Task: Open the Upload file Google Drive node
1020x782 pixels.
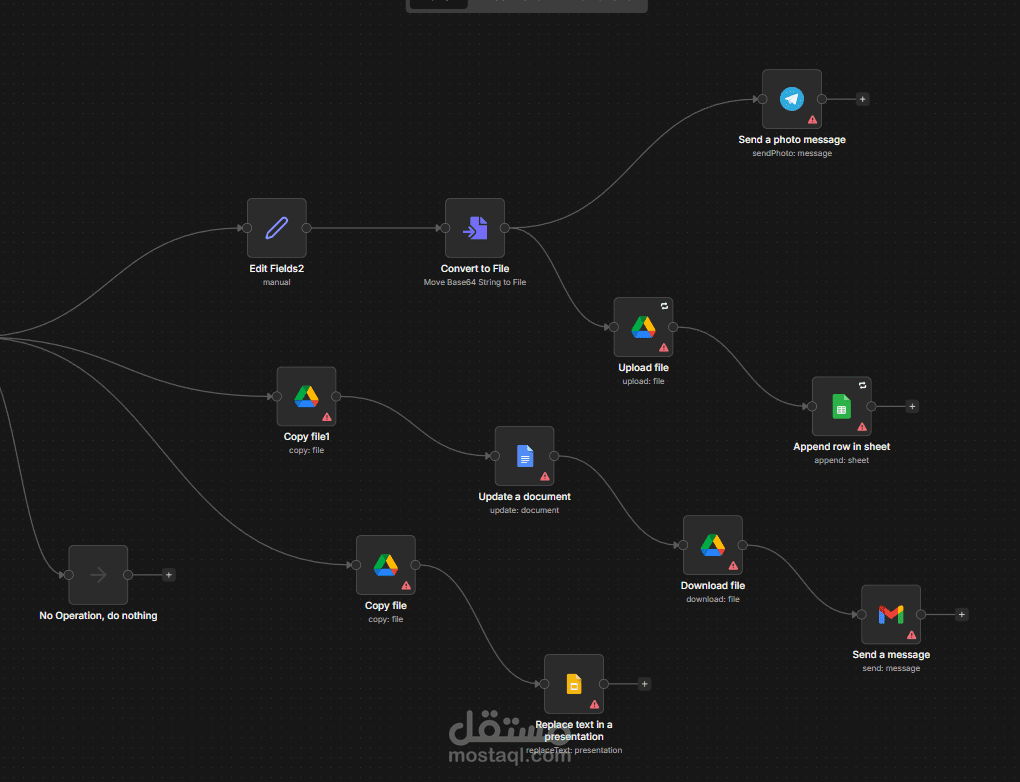Action: [x=643, y=327]
